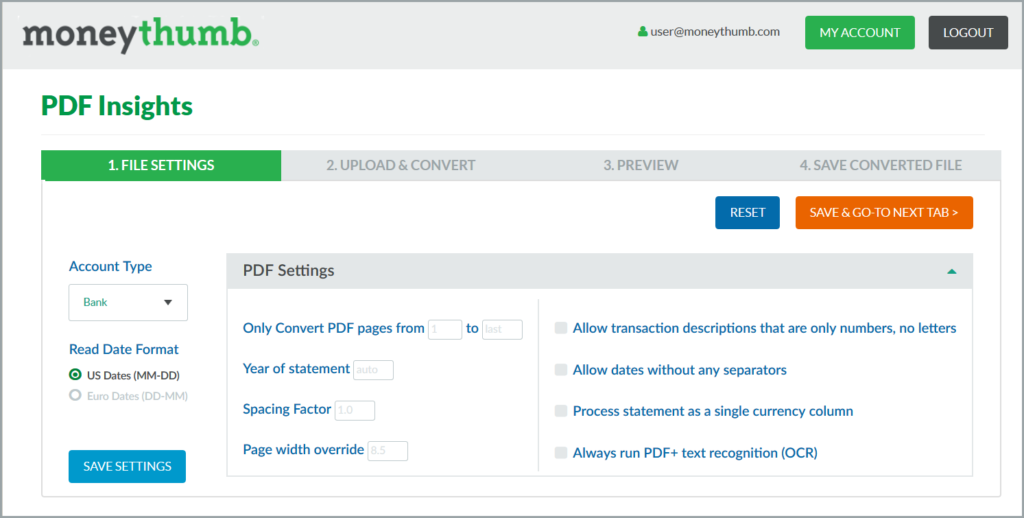
Task: Click the Spacing Factor input field
Action: [355, 410]
